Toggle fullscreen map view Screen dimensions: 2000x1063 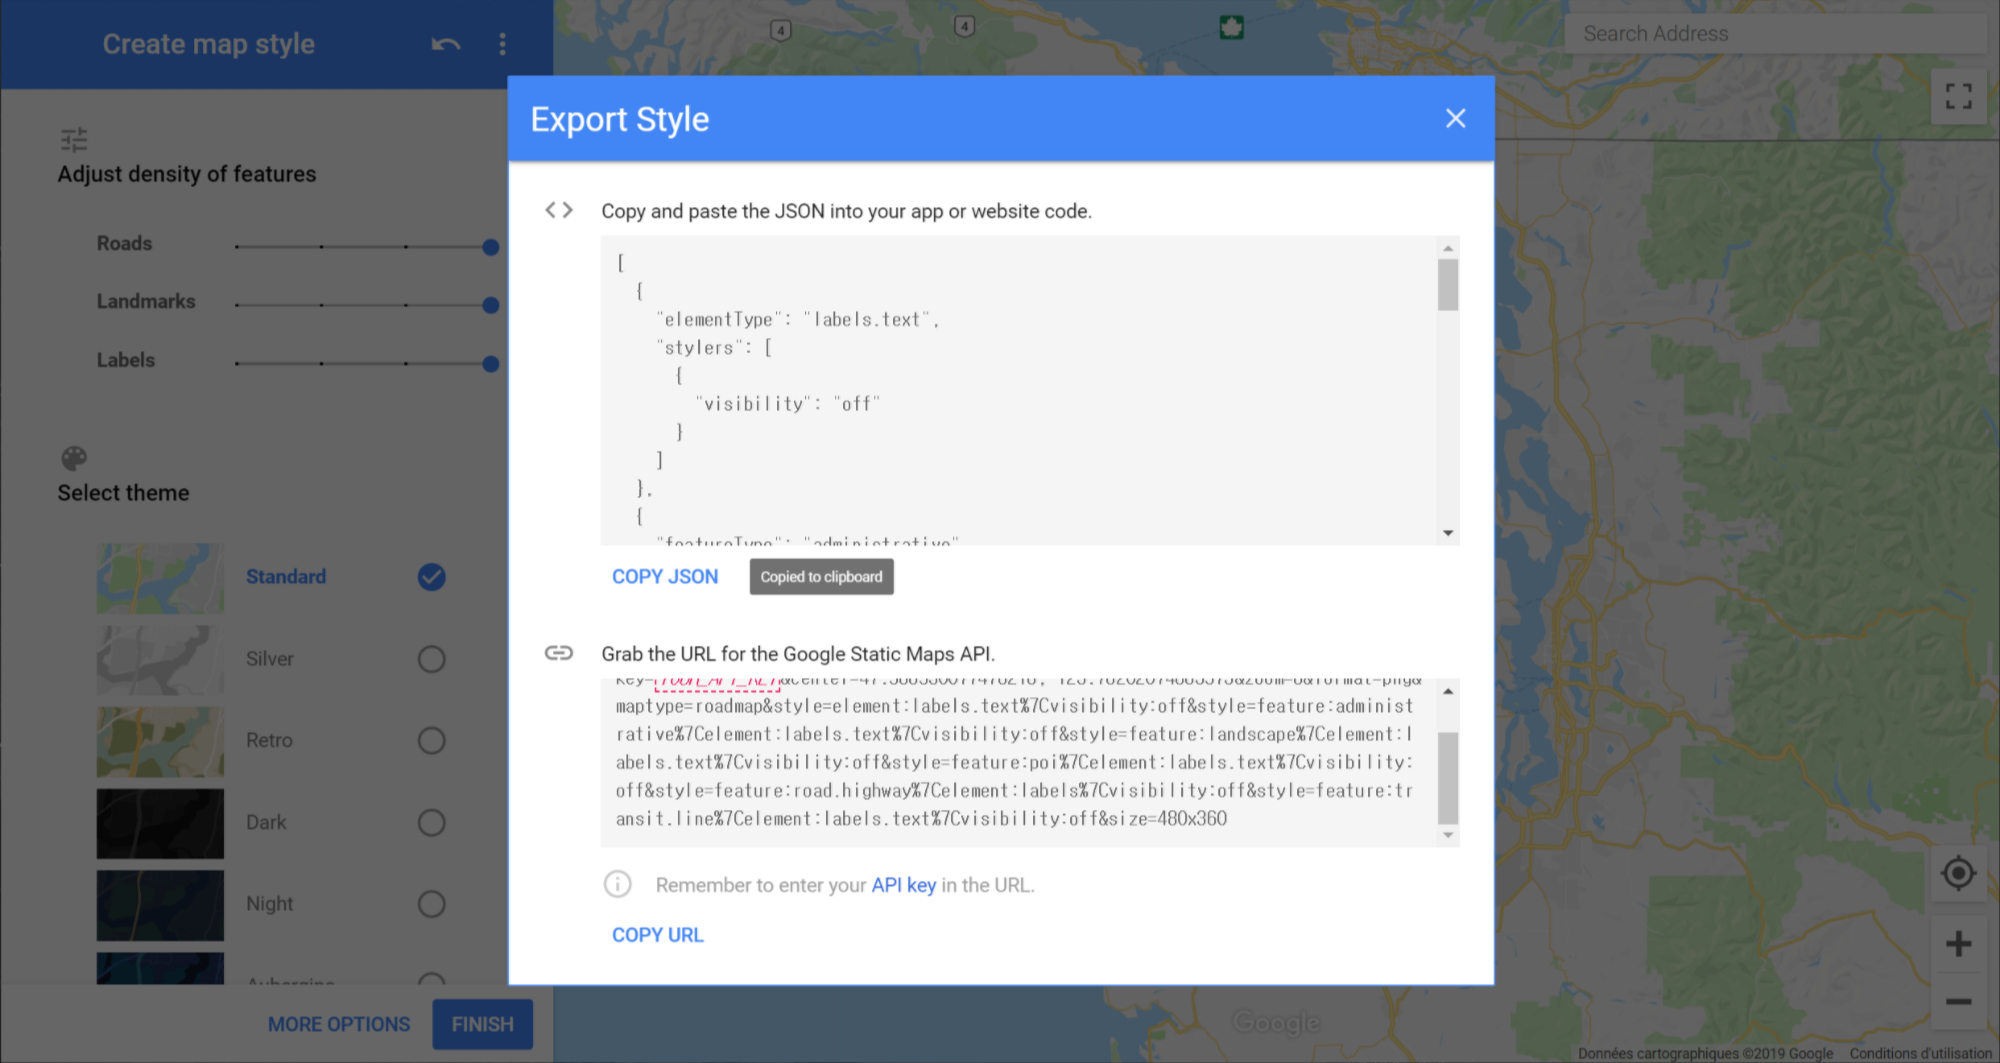tap(1958, 96)
